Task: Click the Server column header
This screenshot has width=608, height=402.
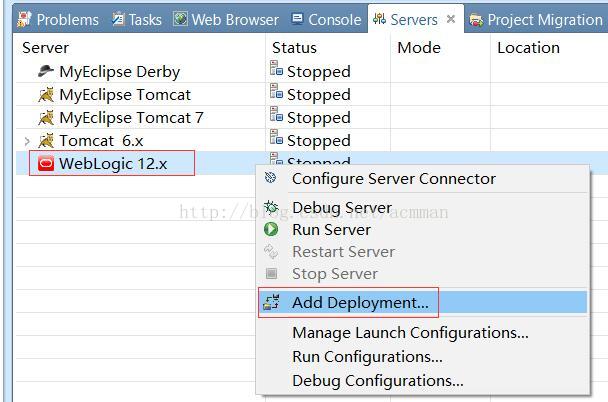Action: [45, 48]
